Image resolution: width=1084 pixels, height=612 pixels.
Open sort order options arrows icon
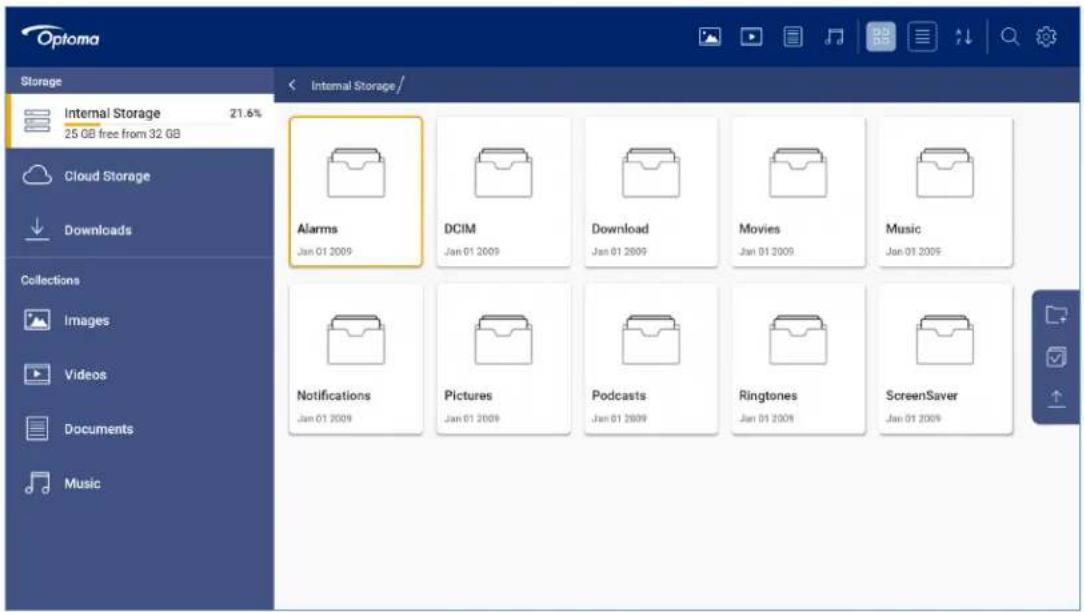(x=964, y=37)
